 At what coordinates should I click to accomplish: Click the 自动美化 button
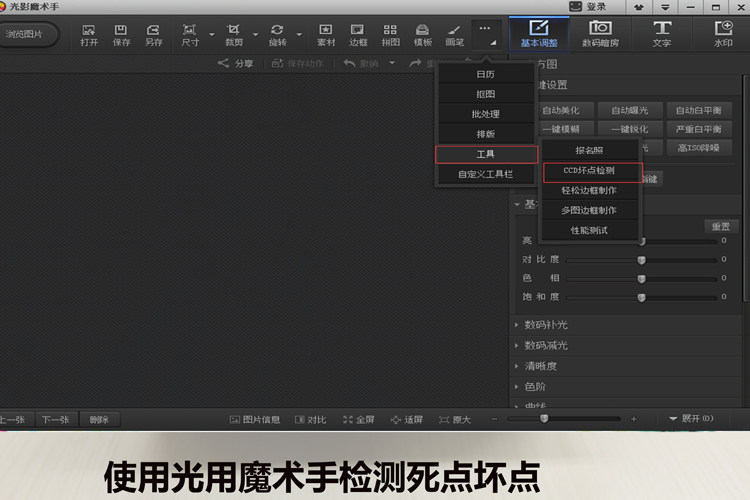(x=564, y=111)
